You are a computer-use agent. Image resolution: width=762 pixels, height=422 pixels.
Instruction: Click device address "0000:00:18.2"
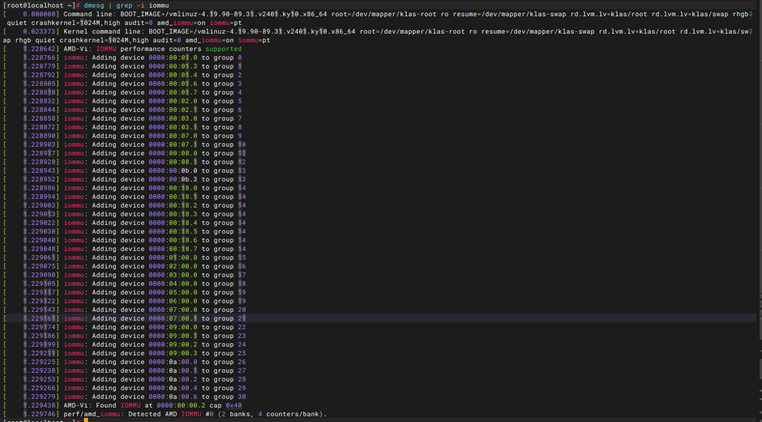click(x=173, y=206)
